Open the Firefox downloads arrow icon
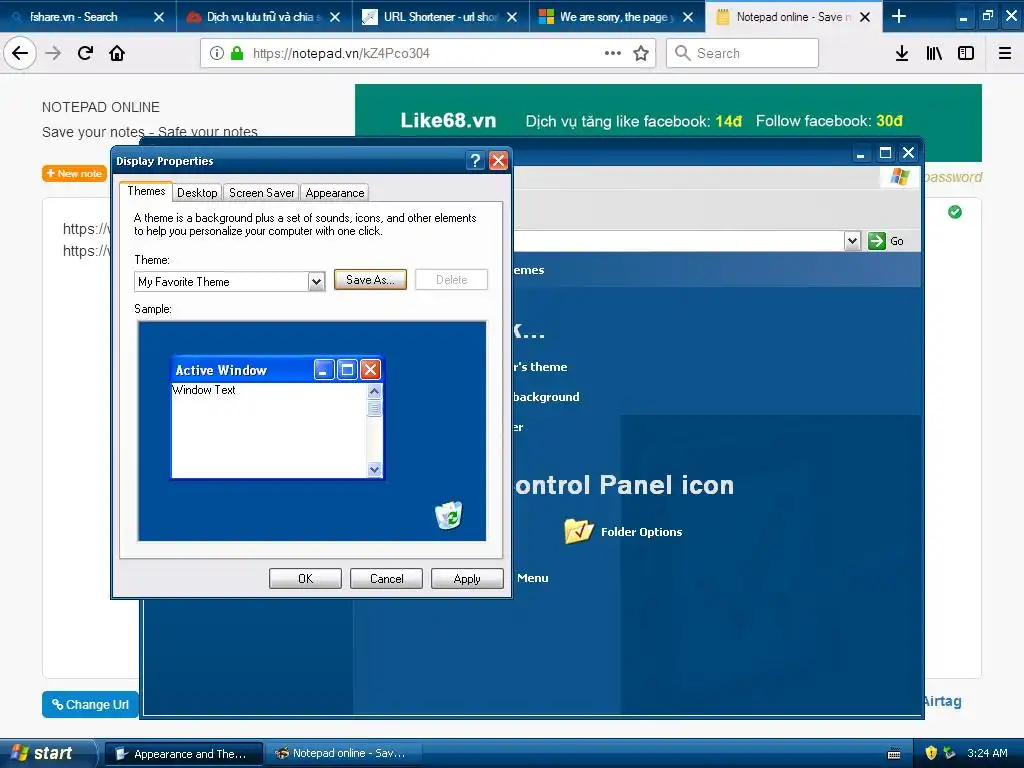The image size is (1024, 768). (902, 53)
